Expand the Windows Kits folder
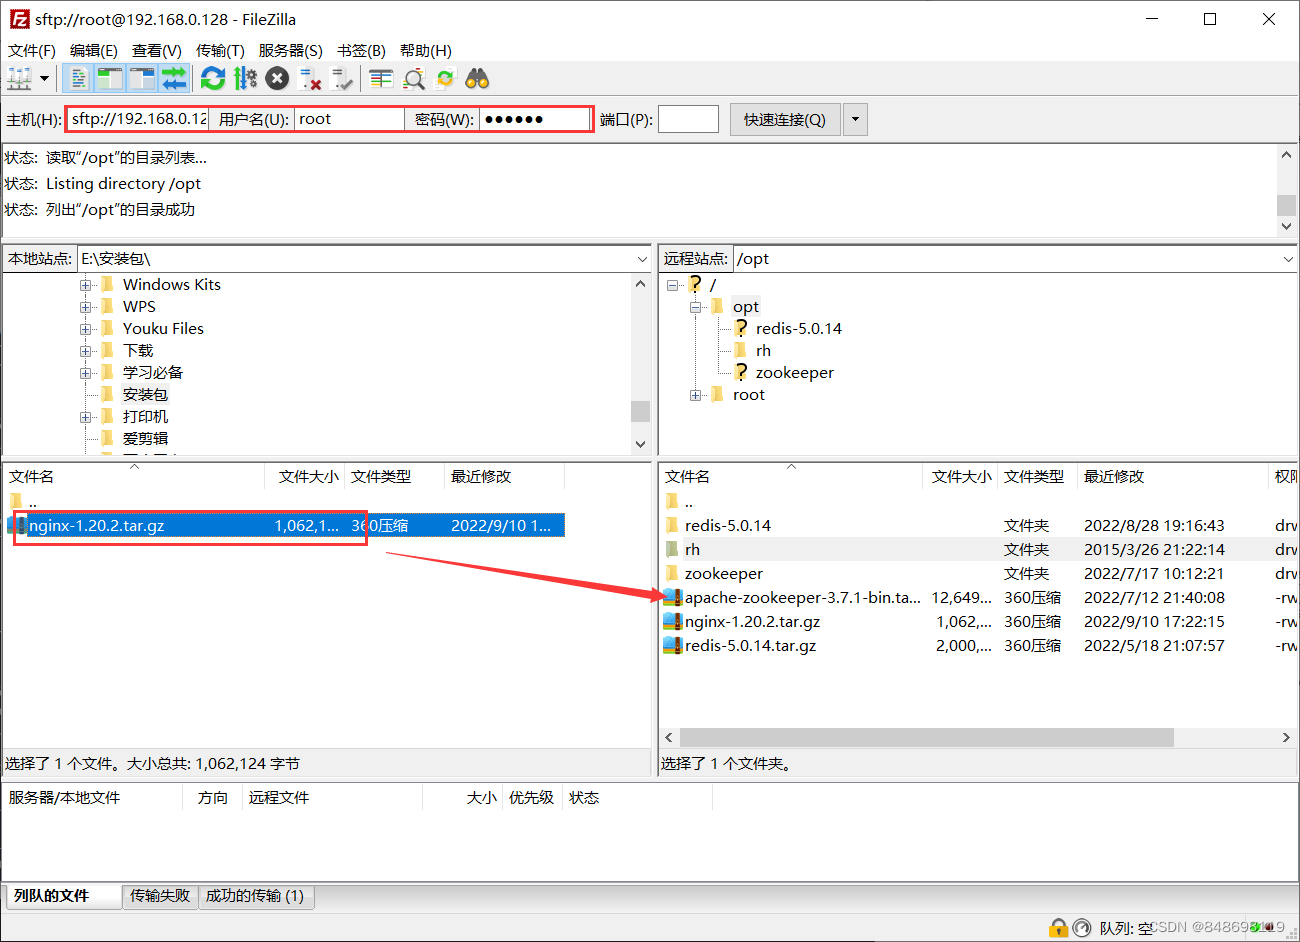This screenshot has width=1300, height=942. pyautogui.click(x=86, y=285)
